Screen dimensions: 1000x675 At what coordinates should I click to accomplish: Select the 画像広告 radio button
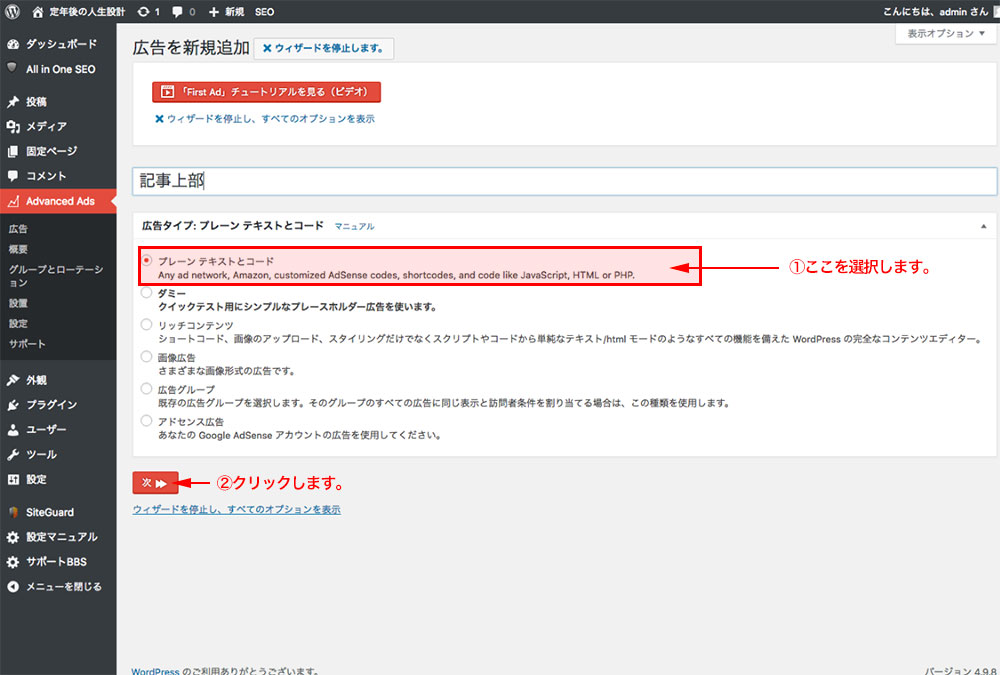(x=147, y=357)
